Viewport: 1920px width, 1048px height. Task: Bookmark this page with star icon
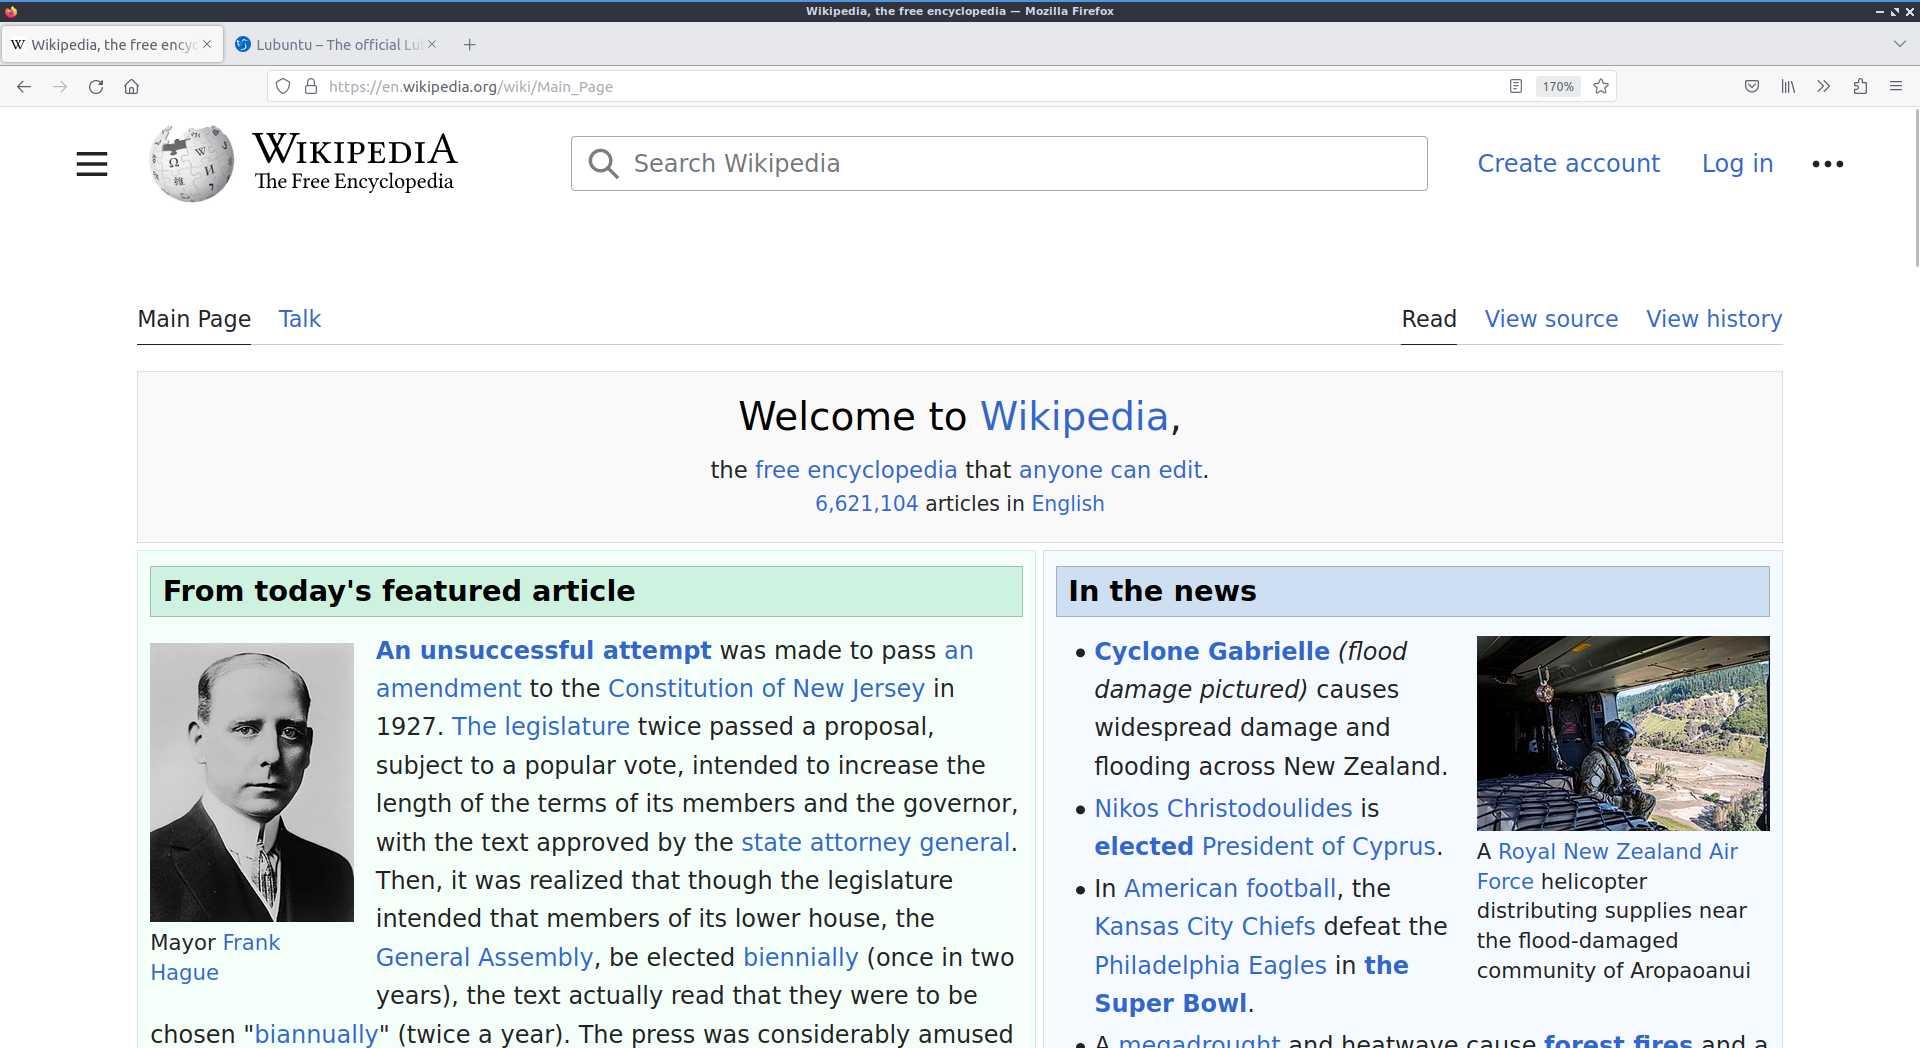tap(1601, 87)
